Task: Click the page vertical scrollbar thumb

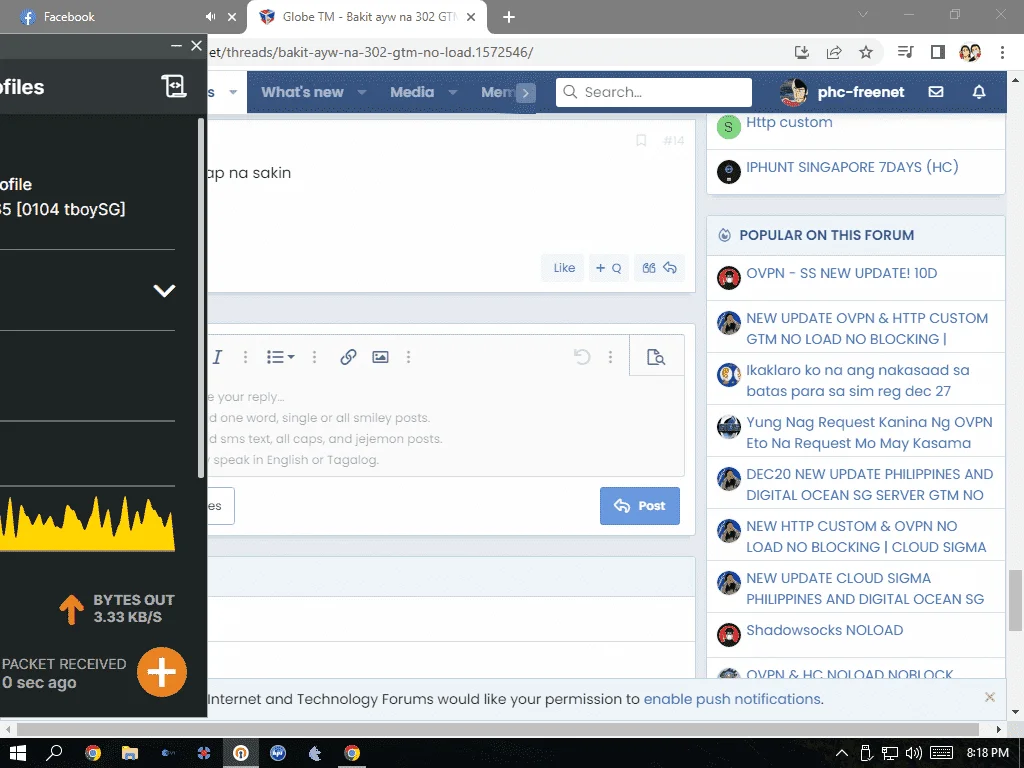Action: click(1015, 600)
